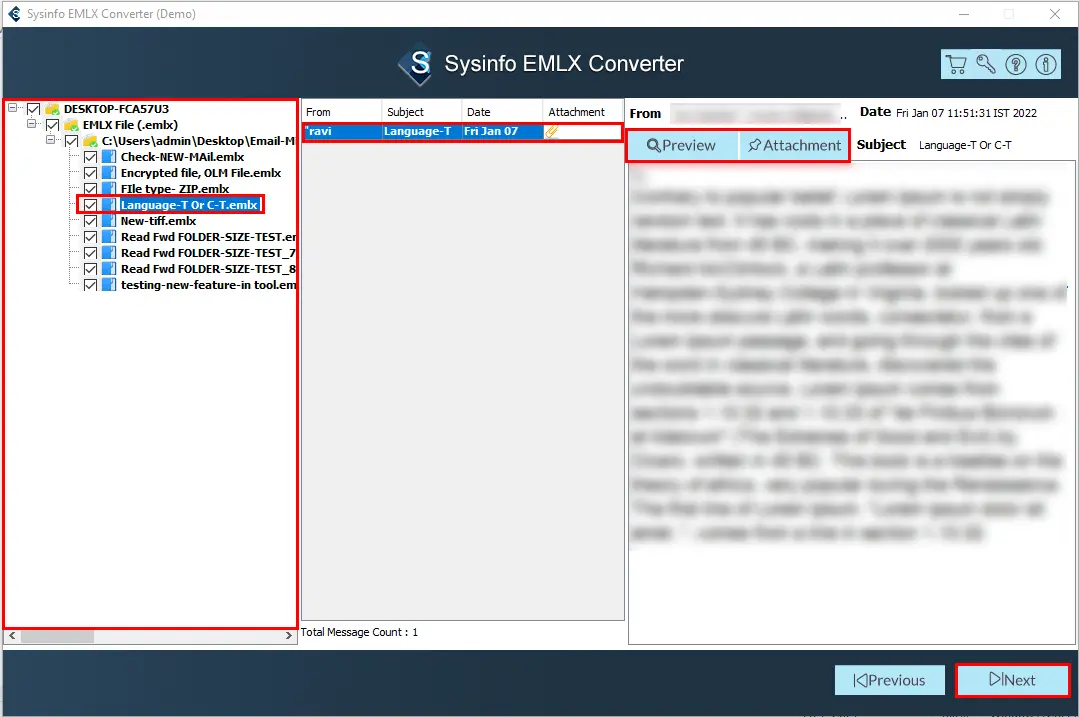Select Language-T Or C-T.emlx tree item
This screenshot has width=1079, height=717.
(x=189, y=205)
